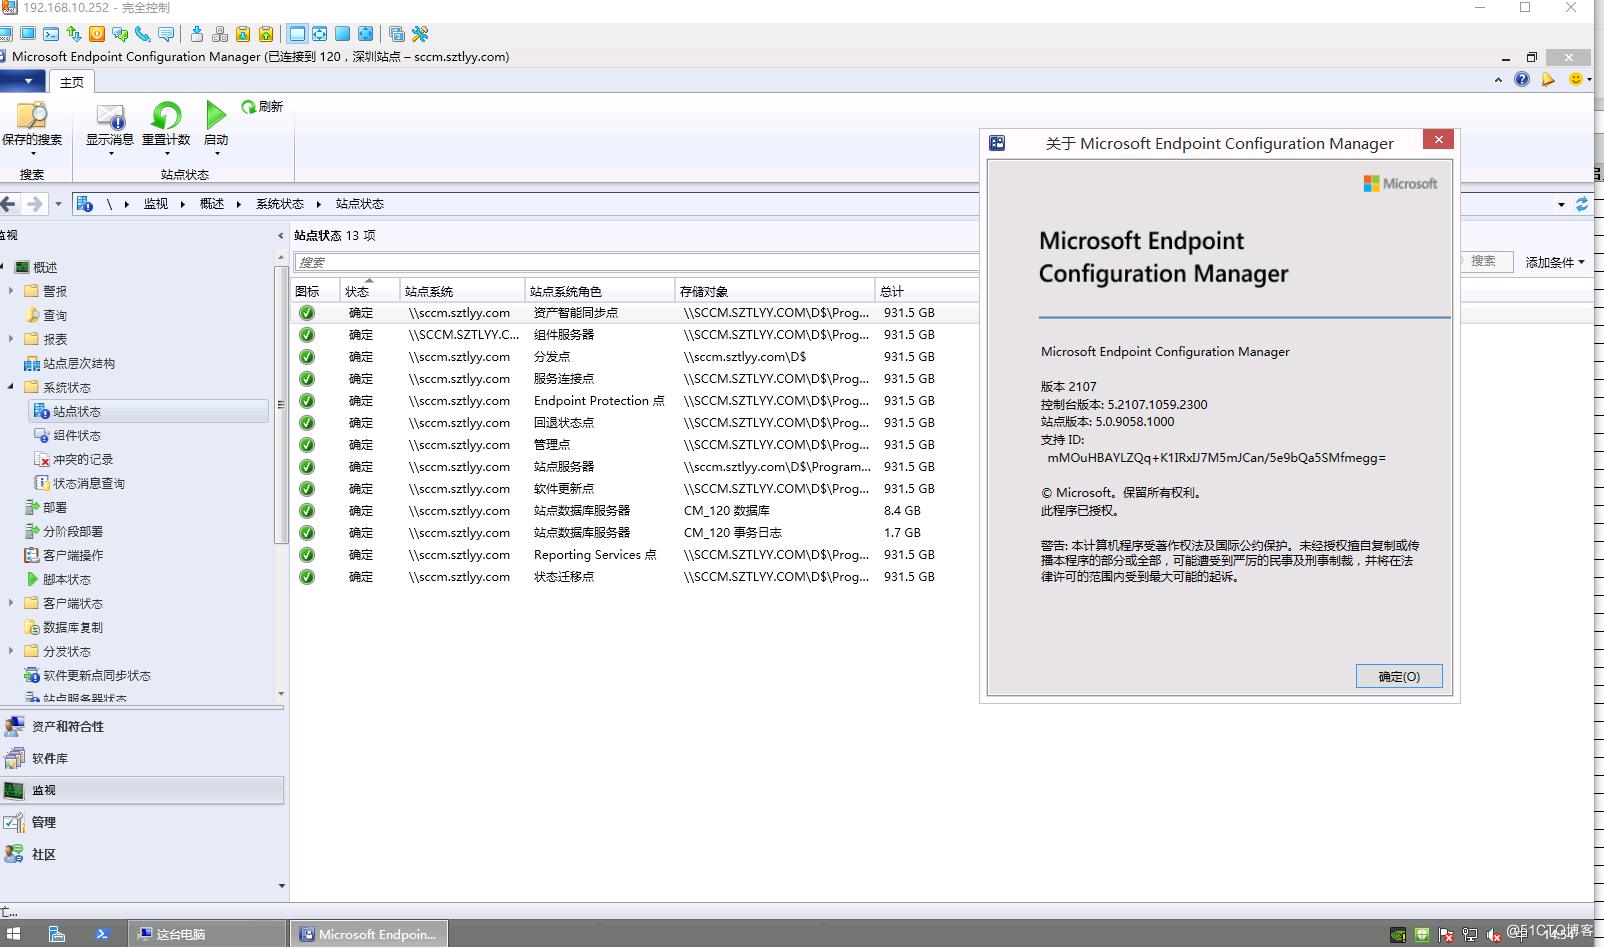Image resolution: width=1604 pixels, height=948 pixels.
Task: Click the refresh icon at right of breadcrumb bar
Action: coord(1581,203)
